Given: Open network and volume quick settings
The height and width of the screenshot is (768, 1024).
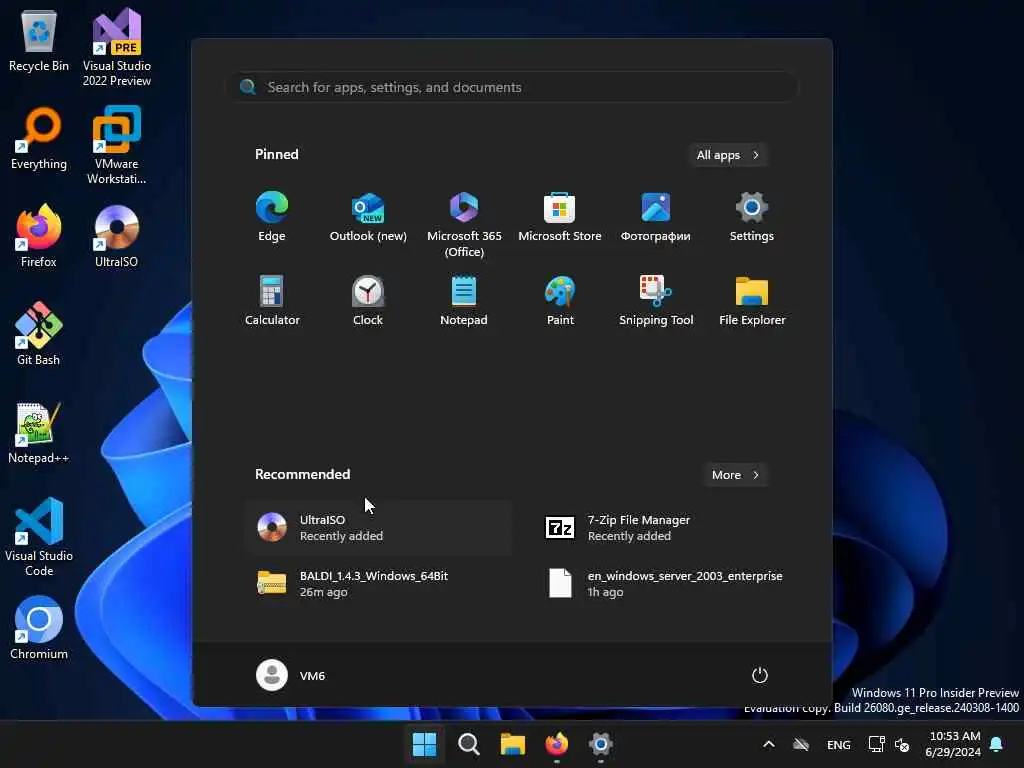Looking at the screenshot, I should coord(889,744).
